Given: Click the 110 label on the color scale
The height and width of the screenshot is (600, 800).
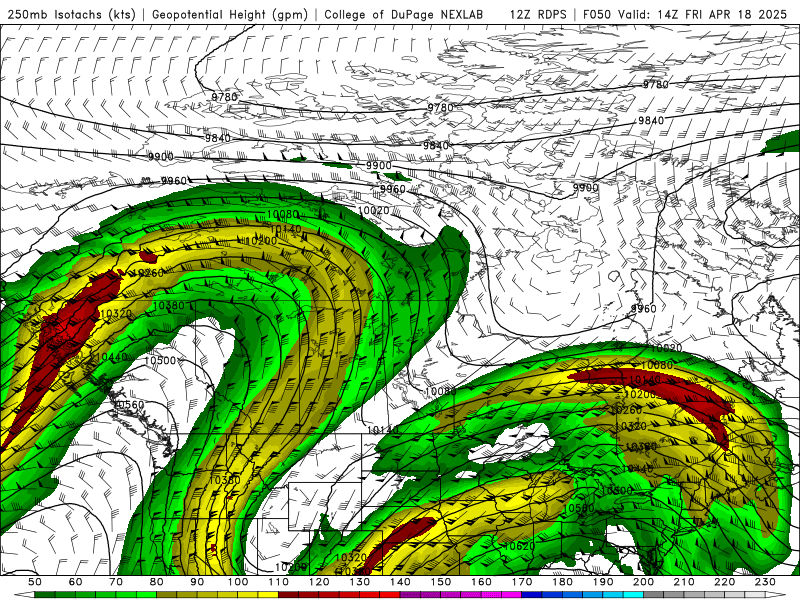Looking at the screenshot, I should tap(278, 582).
